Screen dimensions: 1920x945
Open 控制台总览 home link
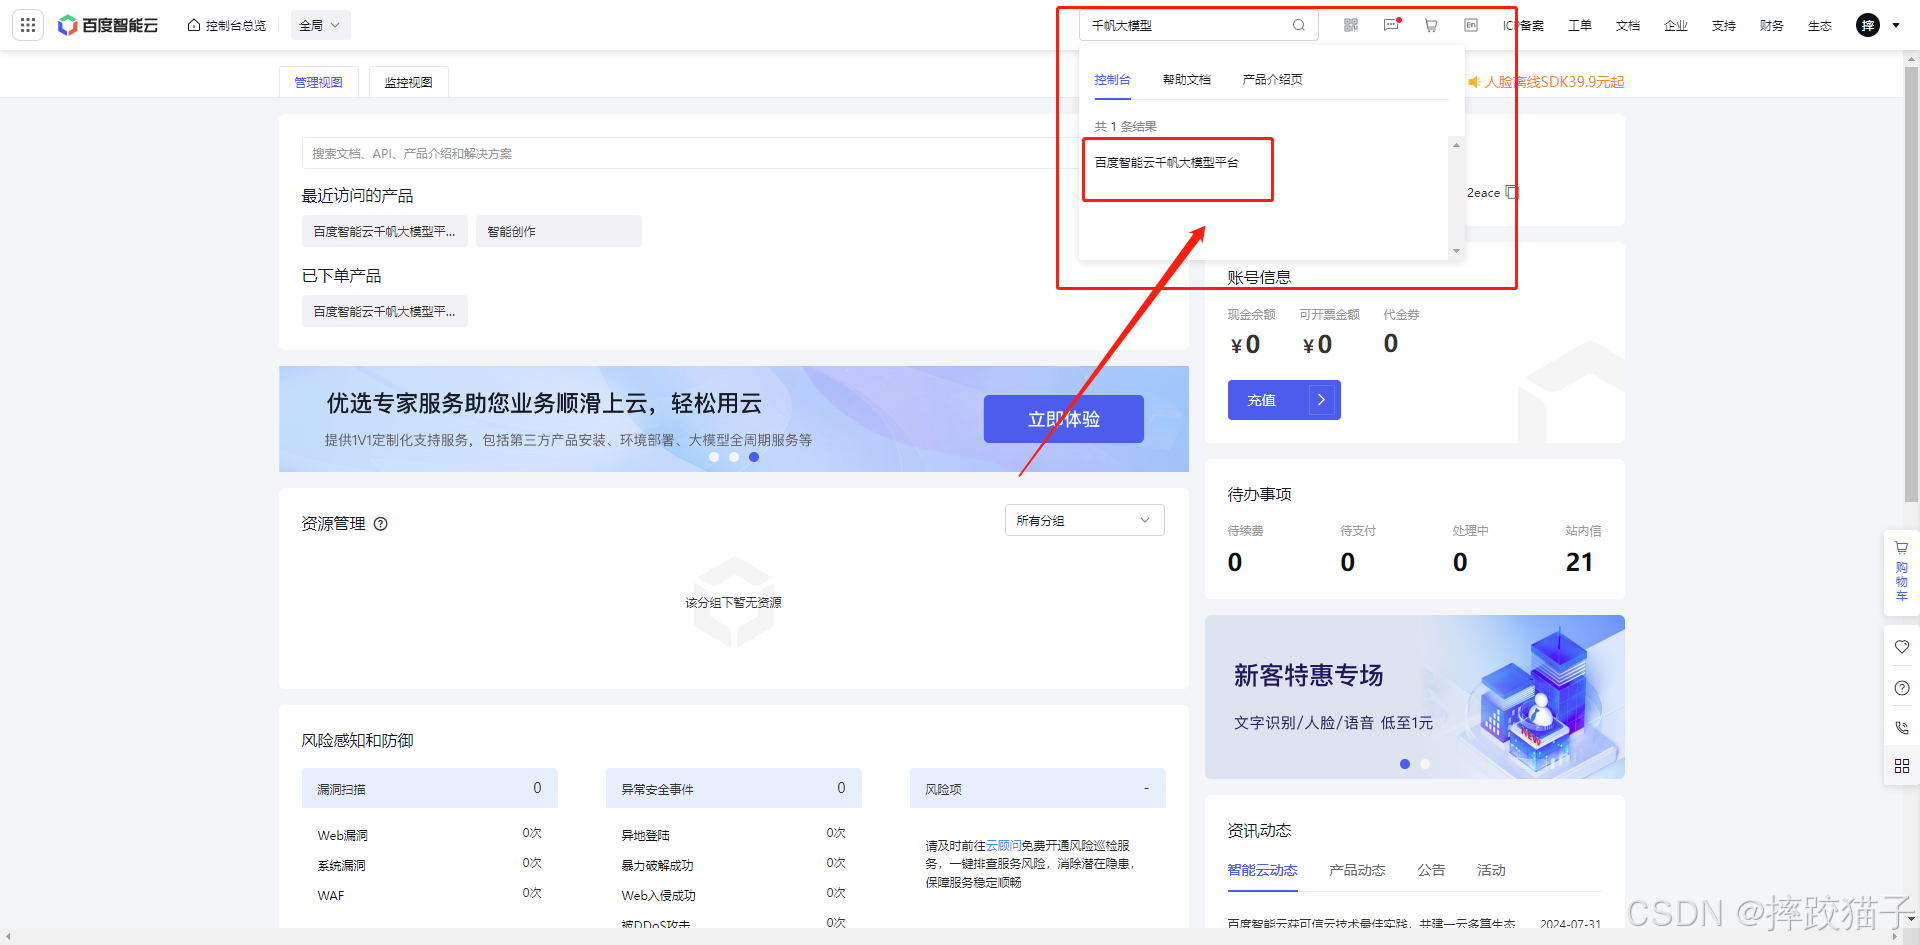point(227,25)
